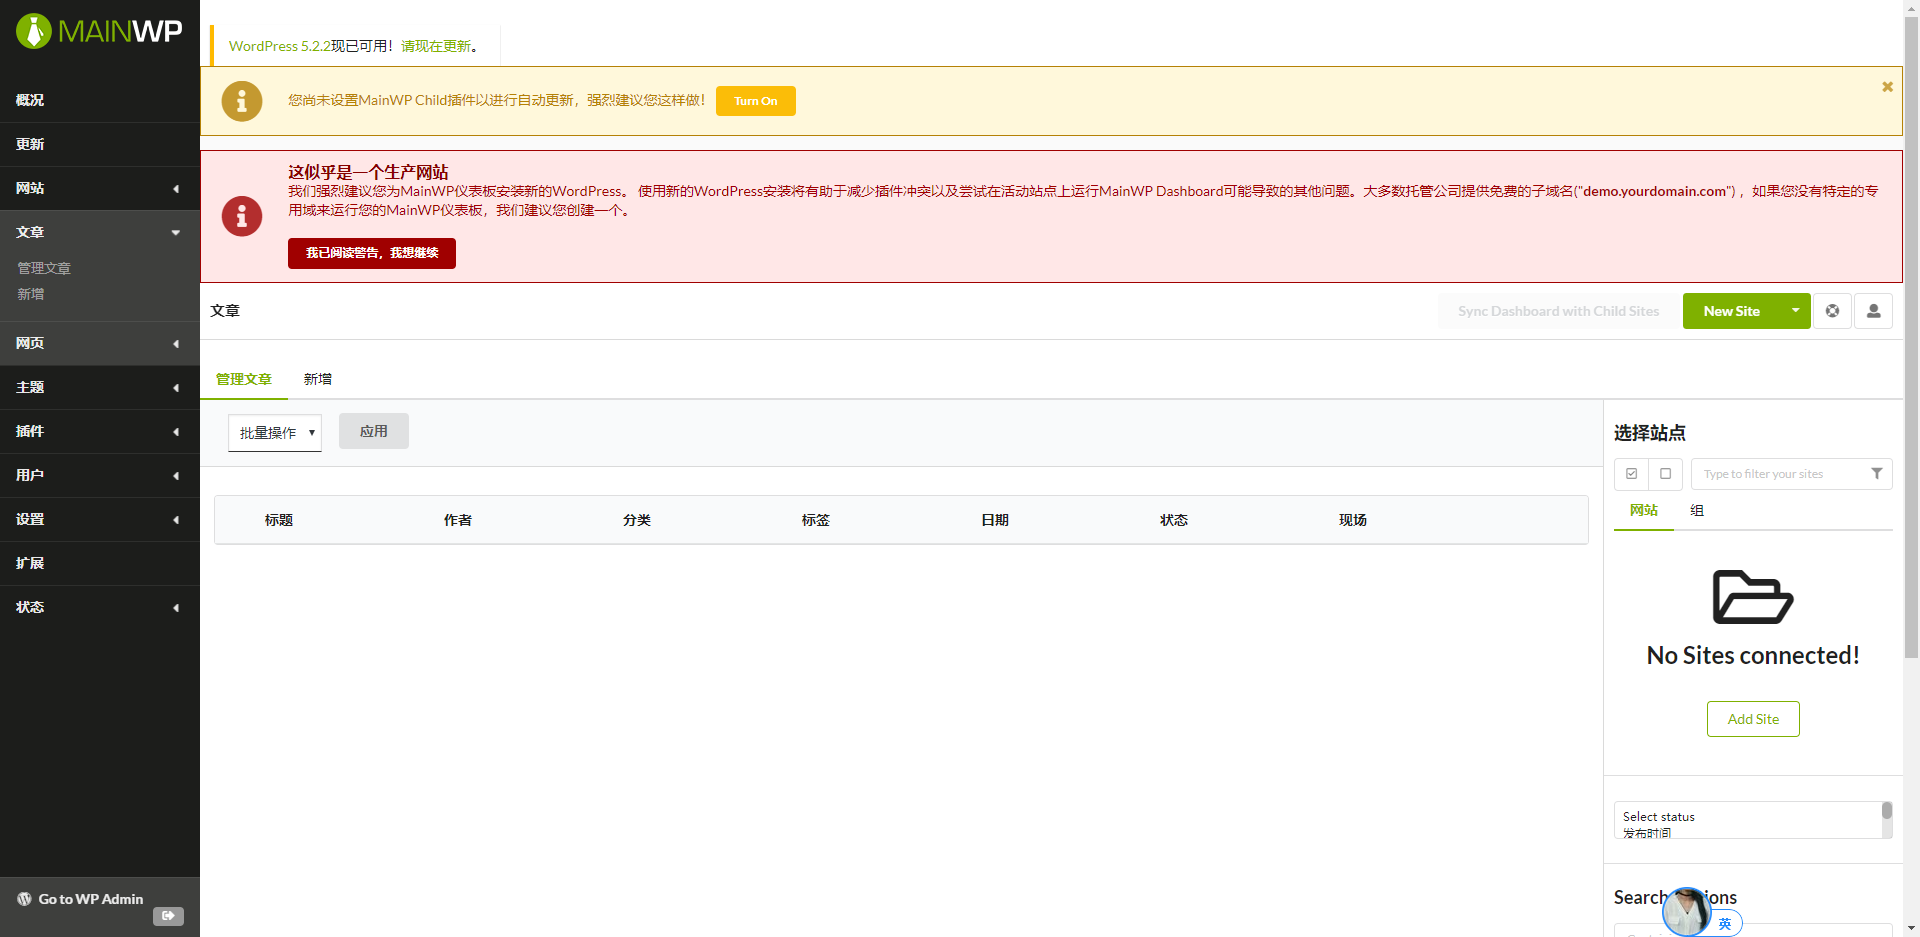
Task: Click Go to WP Admin link
Action: (x=91, y=899)
